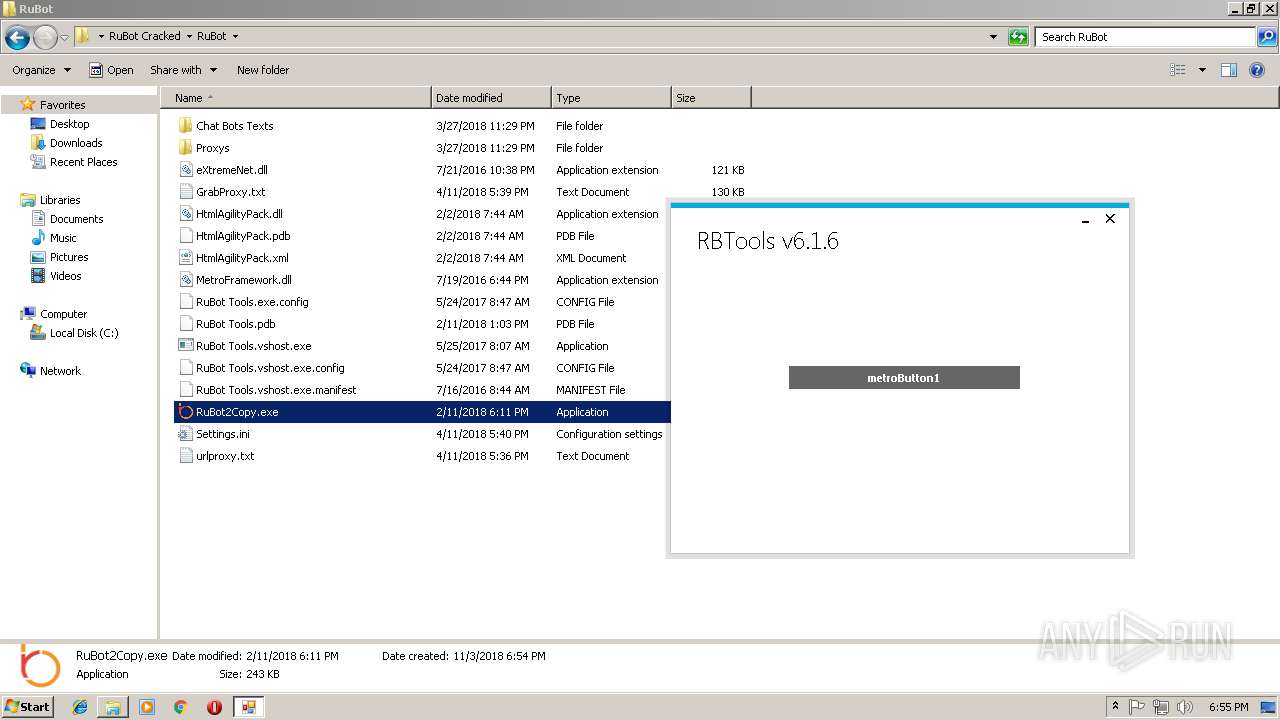Select the HtmlAgilityPack.xml file icon

click(x=185, y=258)
